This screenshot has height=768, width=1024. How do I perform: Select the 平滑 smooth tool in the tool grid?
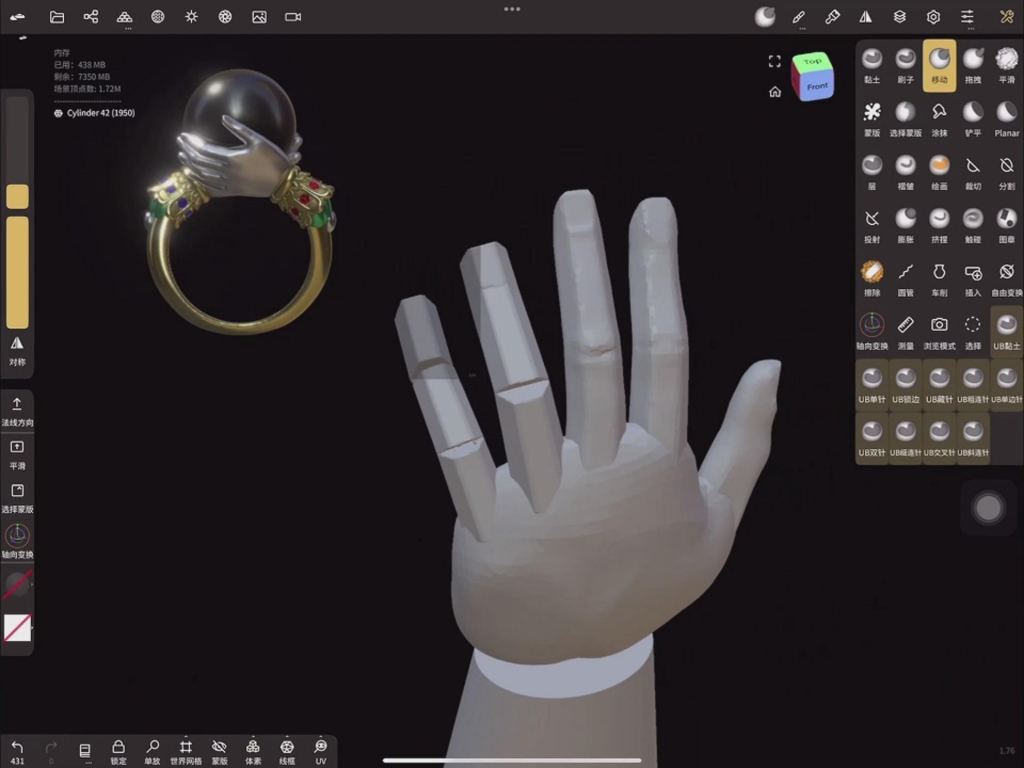tap(1006, 65)
